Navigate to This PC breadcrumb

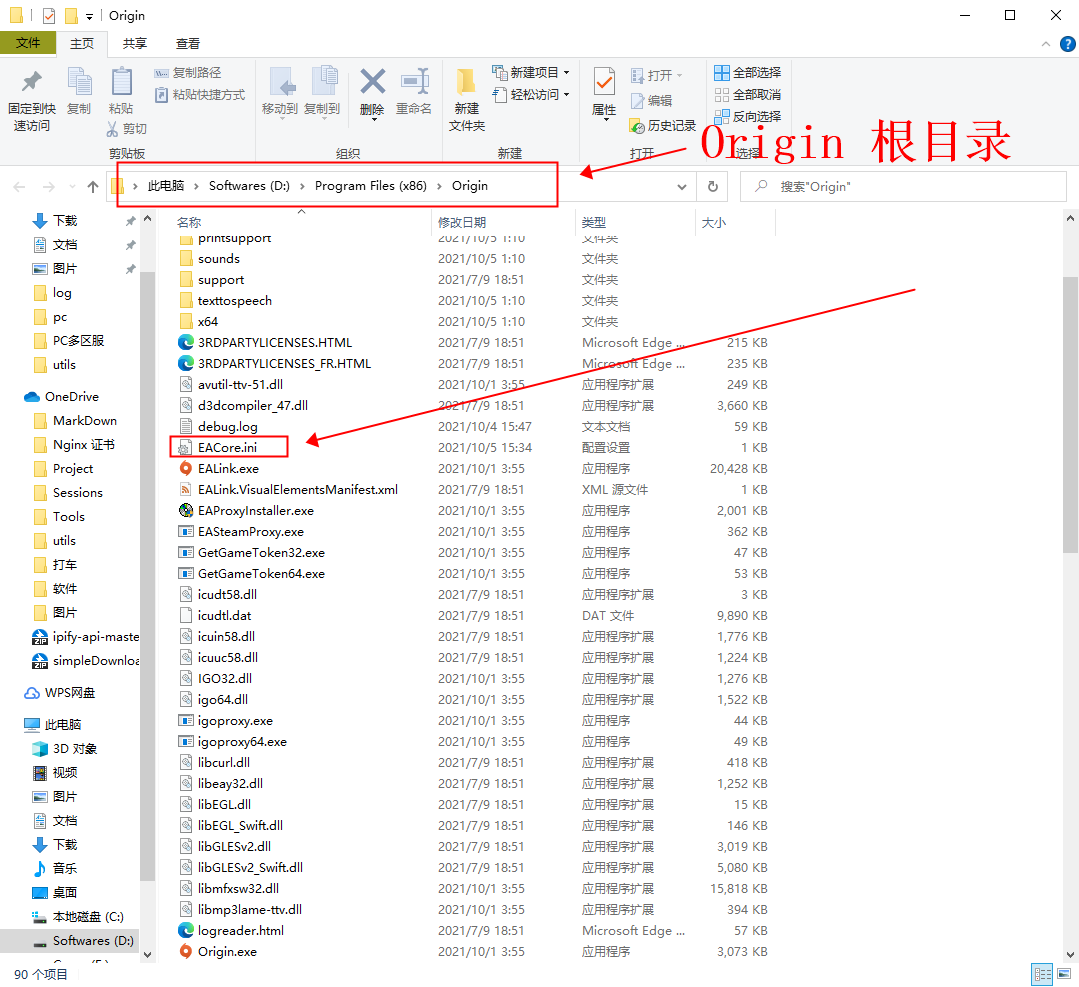click(166, 186)
